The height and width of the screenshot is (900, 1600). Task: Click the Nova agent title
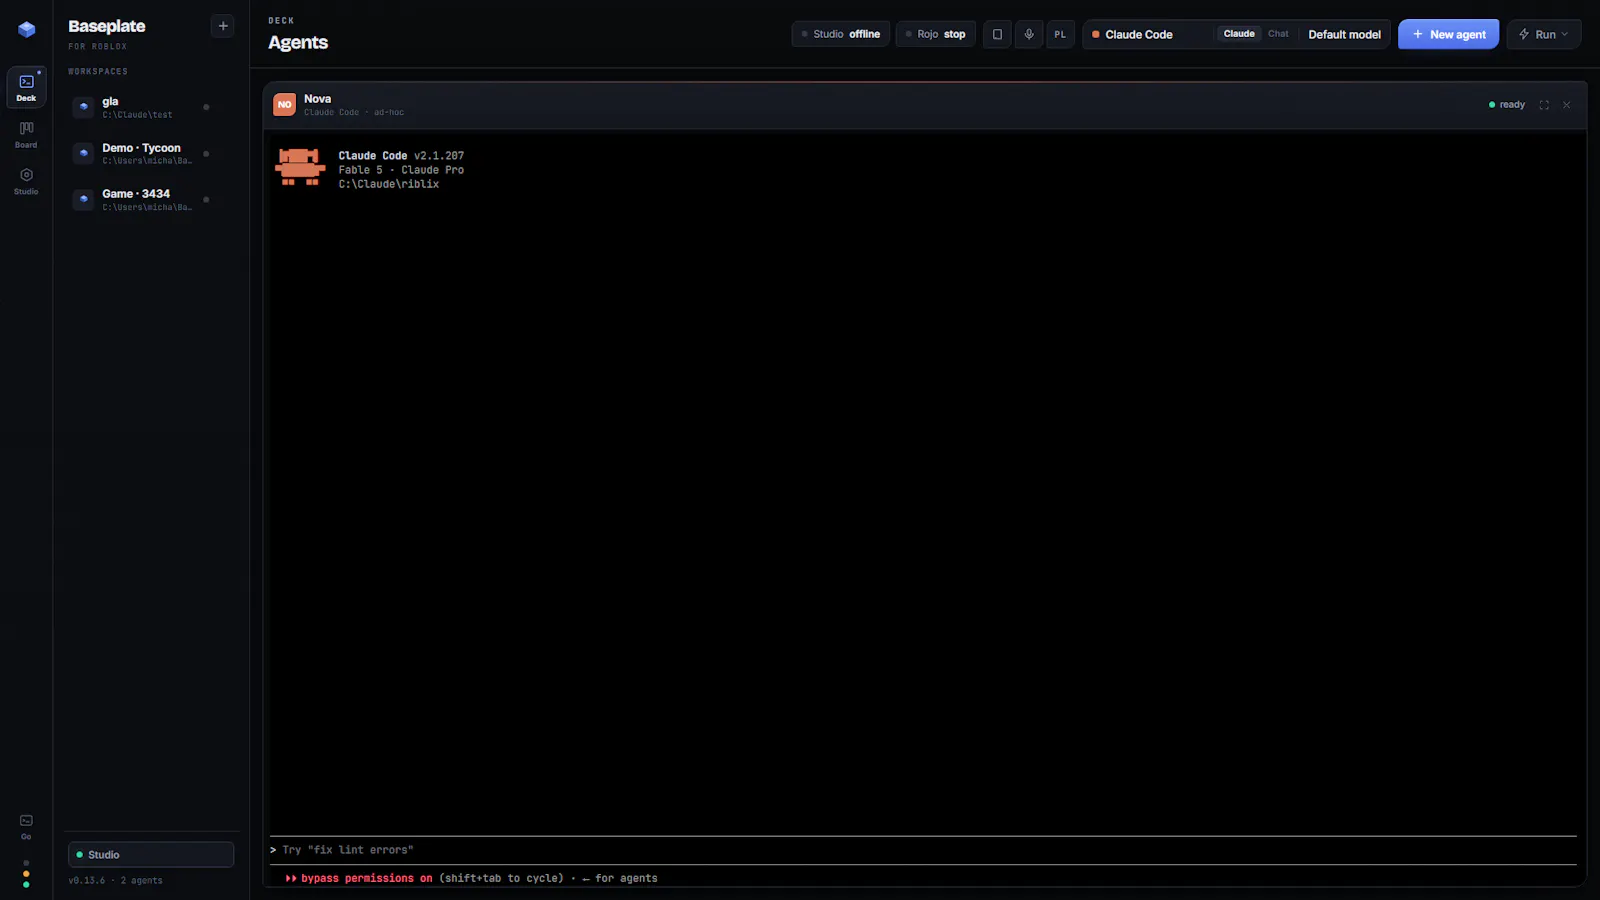tap(318, 99)
